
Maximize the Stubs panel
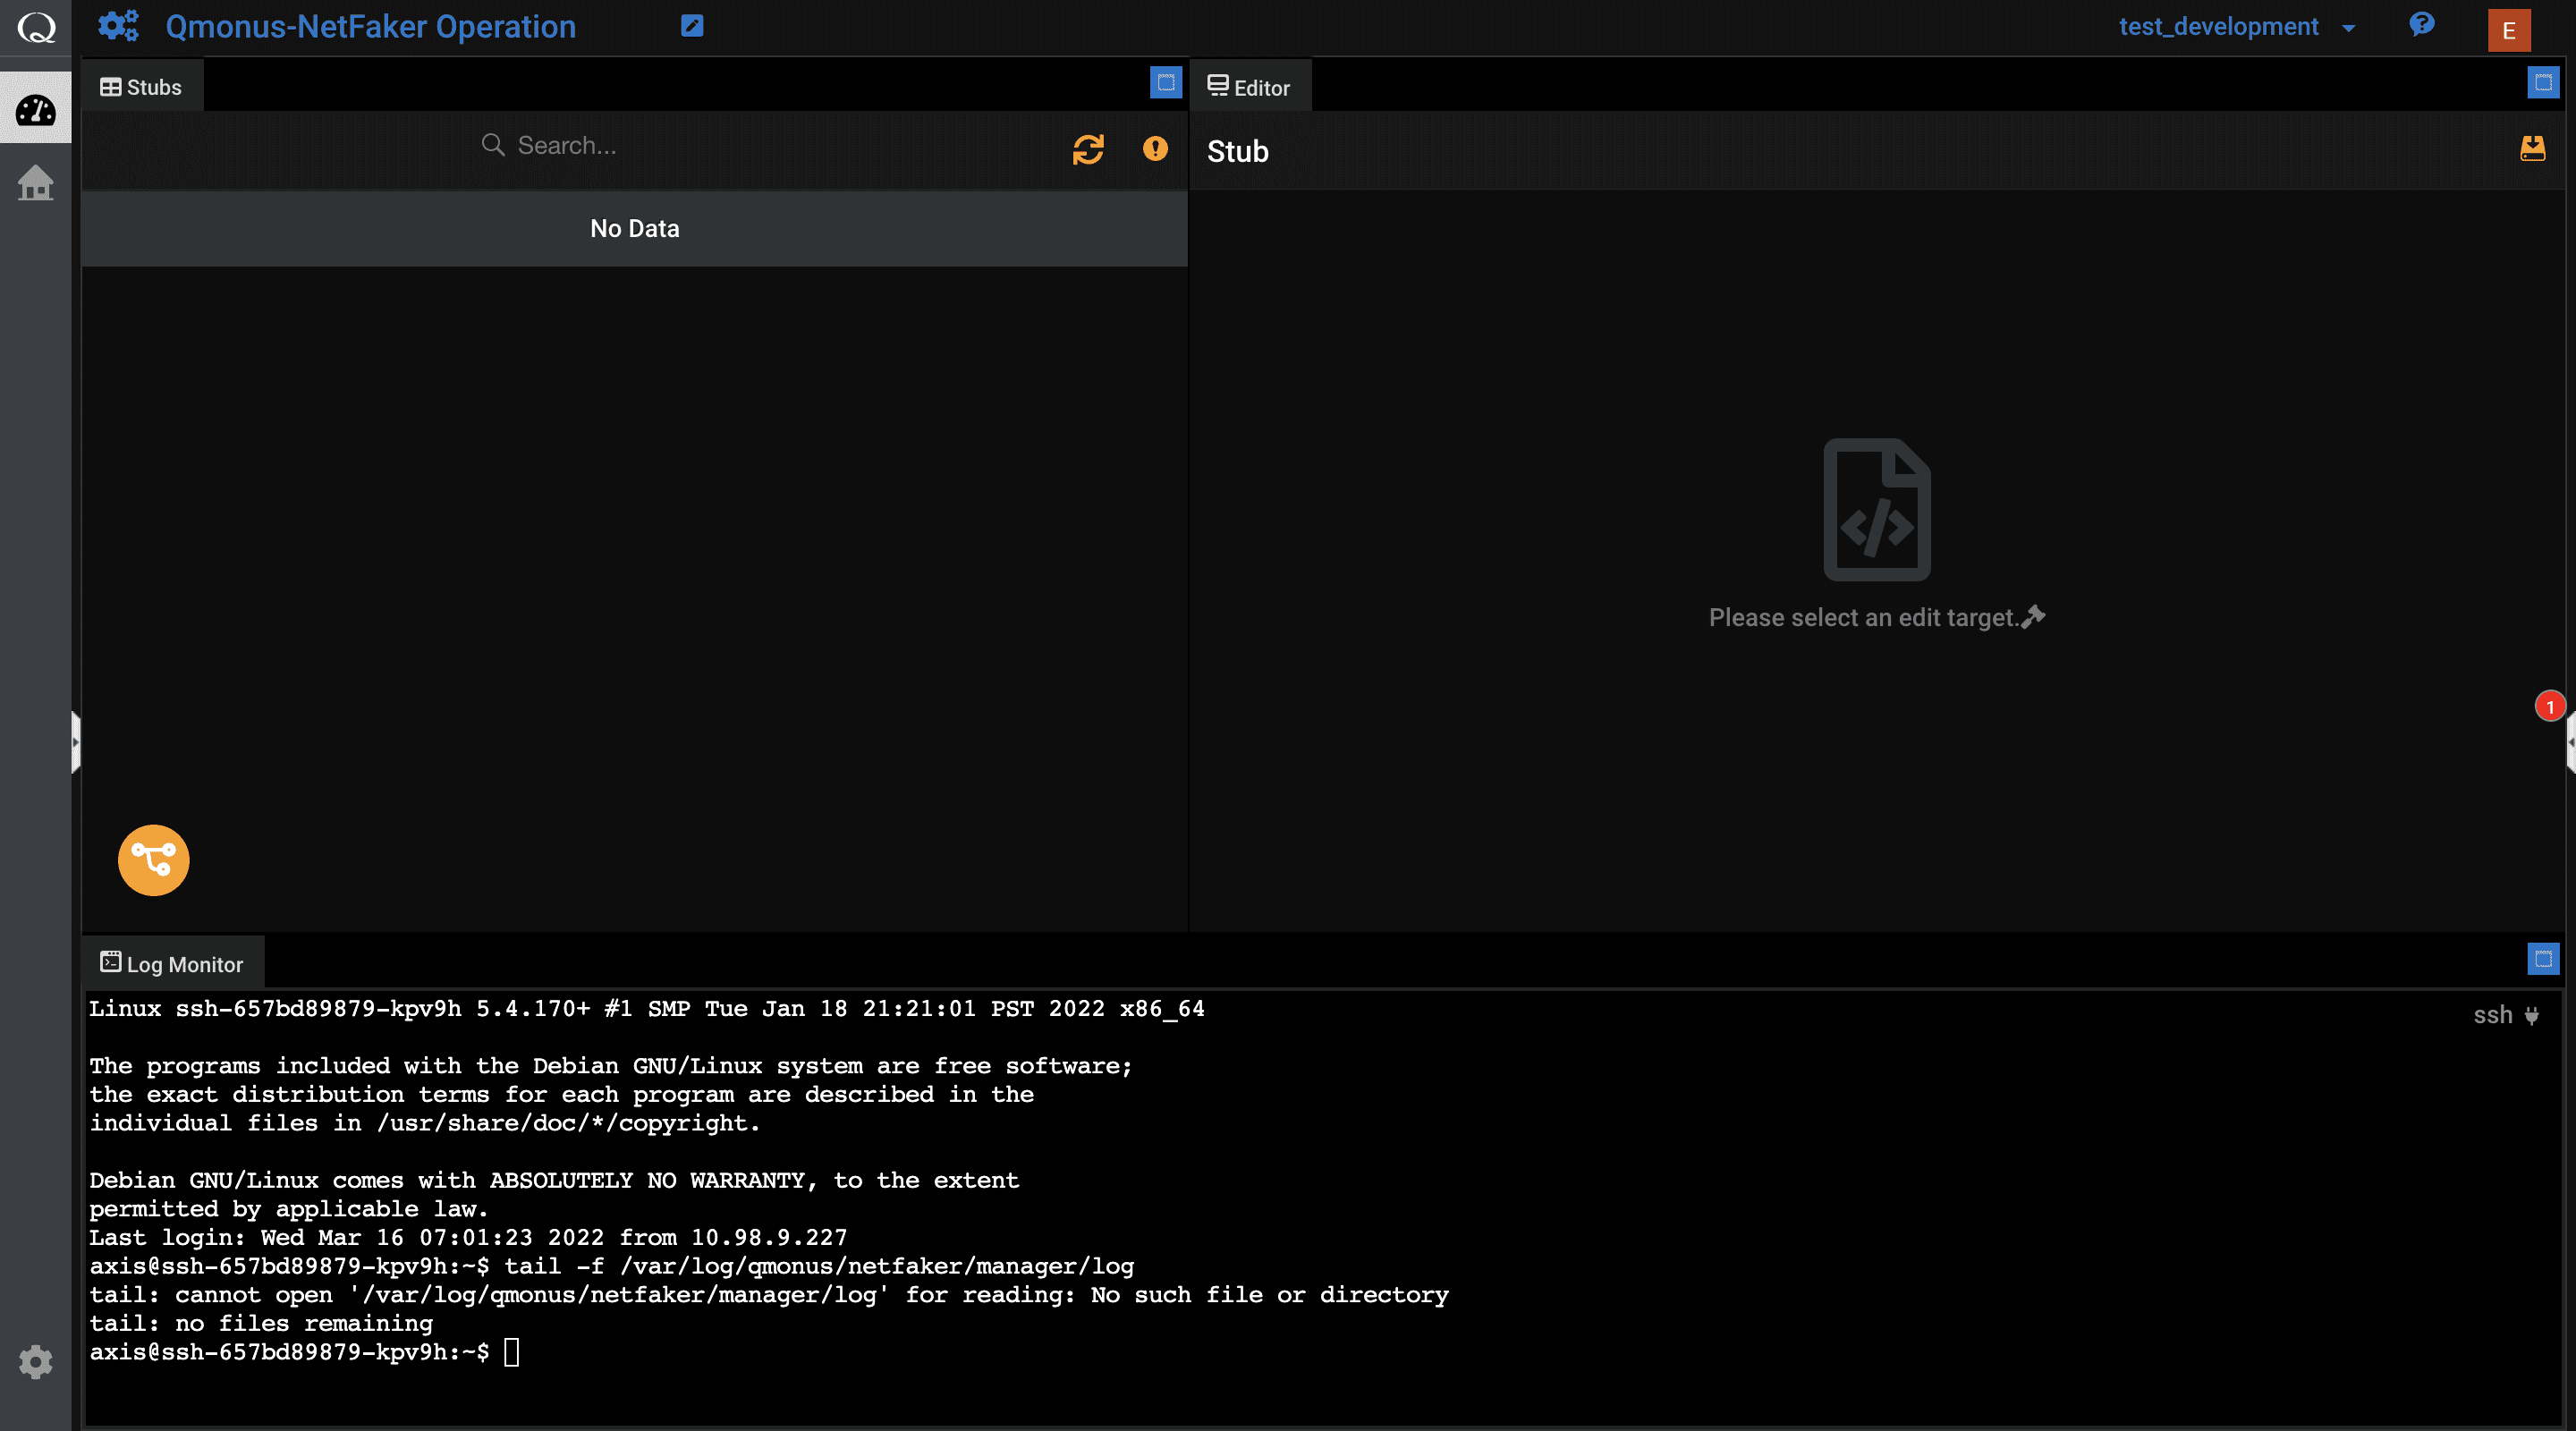pyautogui.click(x=1166, y=82)
